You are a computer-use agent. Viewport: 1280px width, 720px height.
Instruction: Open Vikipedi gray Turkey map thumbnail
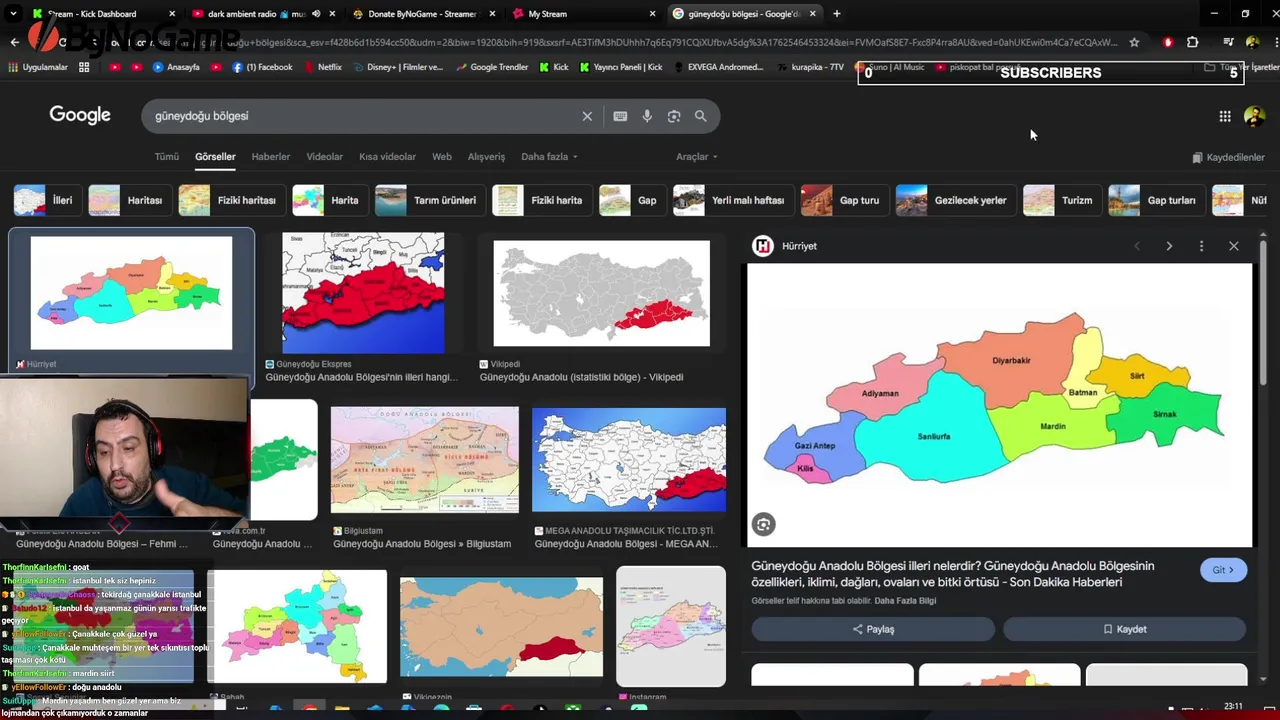pyautogui.click(x=602, y=293)
